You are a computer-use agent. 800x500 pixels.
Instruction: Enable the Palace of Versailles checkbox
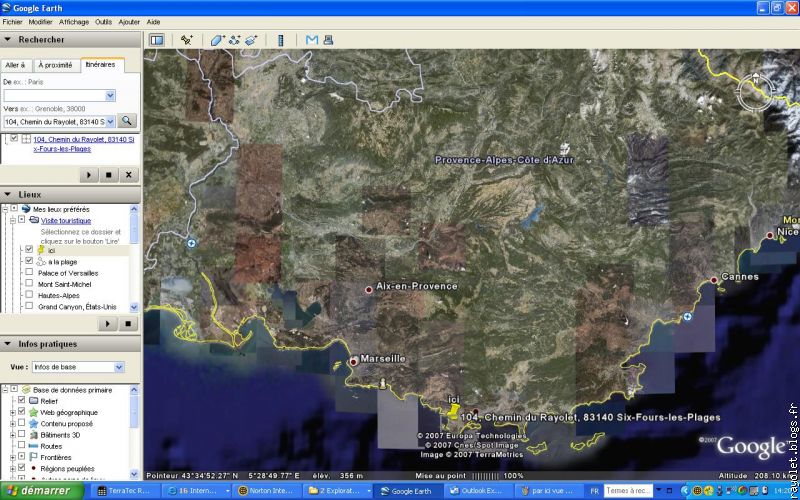click(29, 272)
